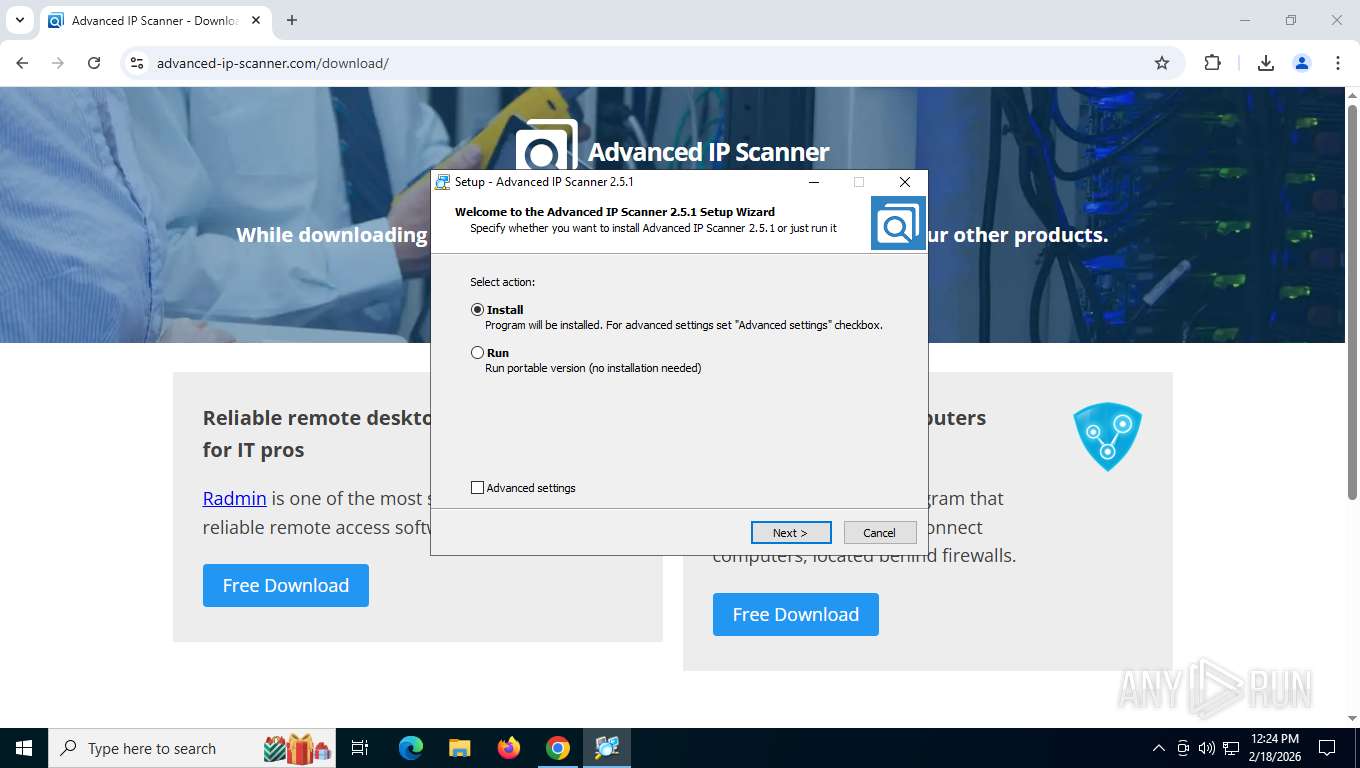Click the taskbar search box
Viewport: 1360px width, 768px height.
coord(193,748)
